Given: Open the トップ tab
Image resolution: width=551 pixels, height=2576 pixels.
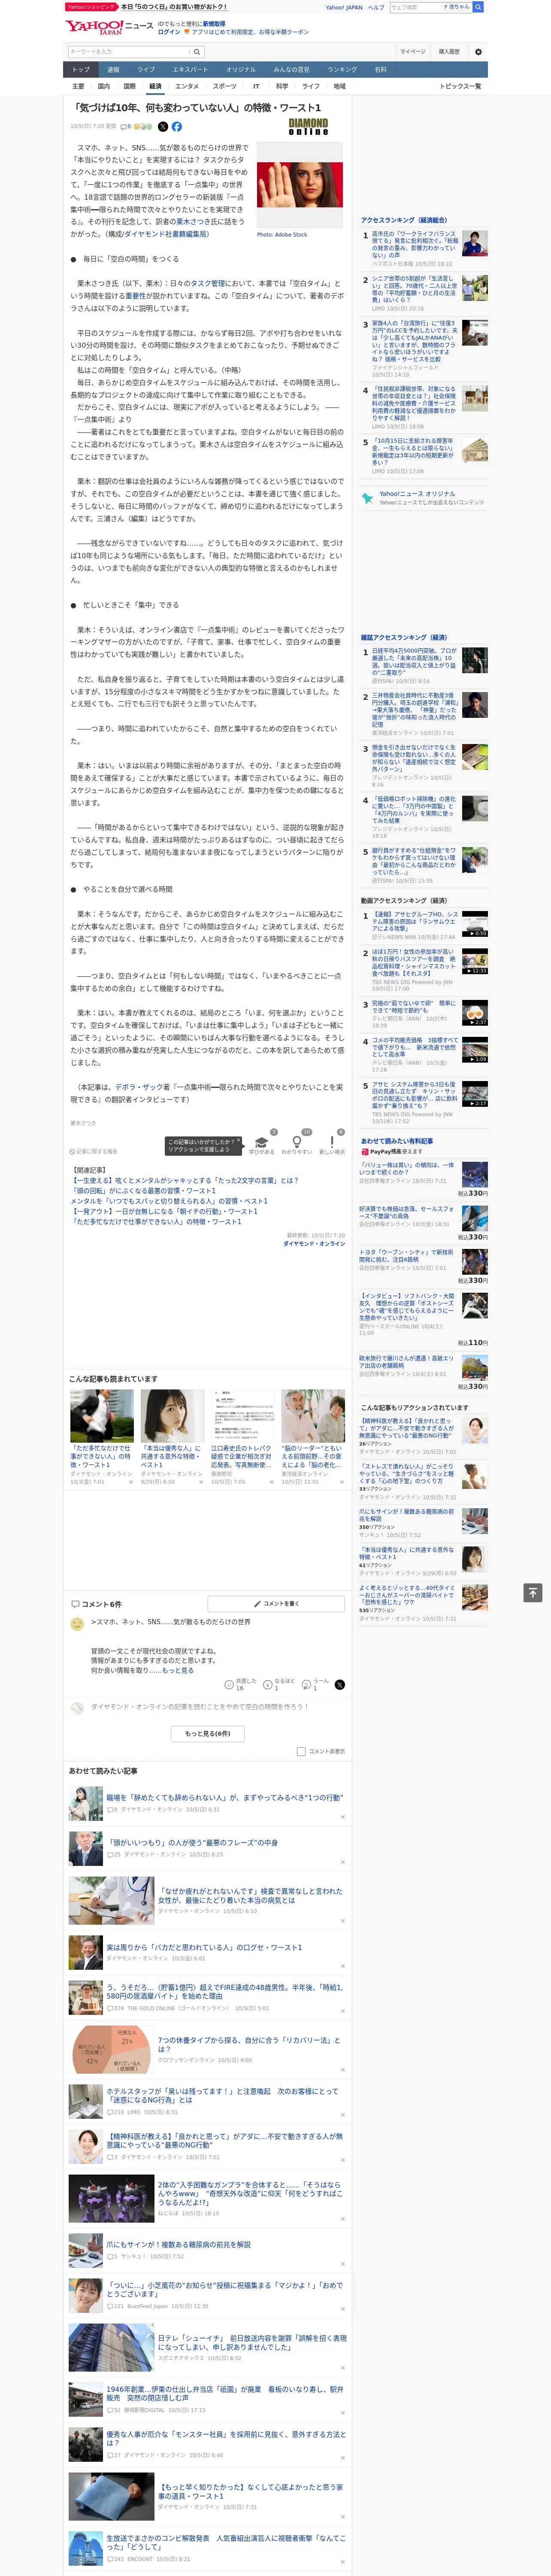Looking at the screenshot, I should (x=81, y=70).
